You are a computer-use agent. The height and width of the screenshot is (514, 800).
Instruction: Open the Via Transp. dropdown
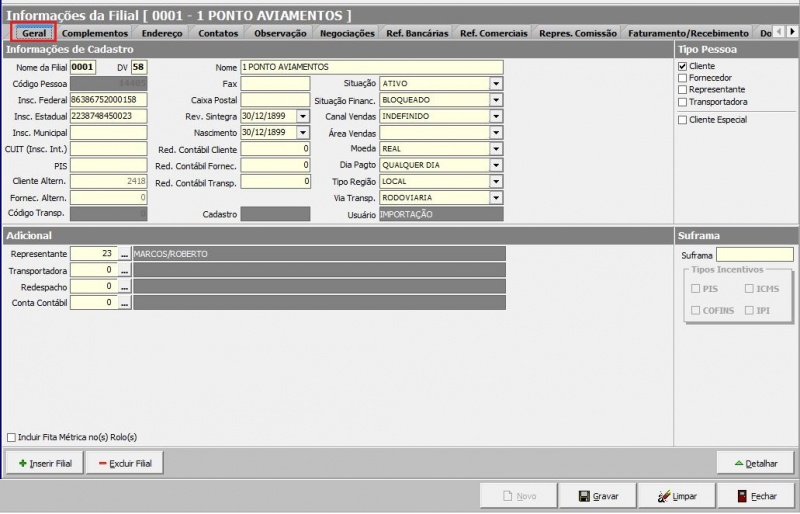click(x=496, y=198)
